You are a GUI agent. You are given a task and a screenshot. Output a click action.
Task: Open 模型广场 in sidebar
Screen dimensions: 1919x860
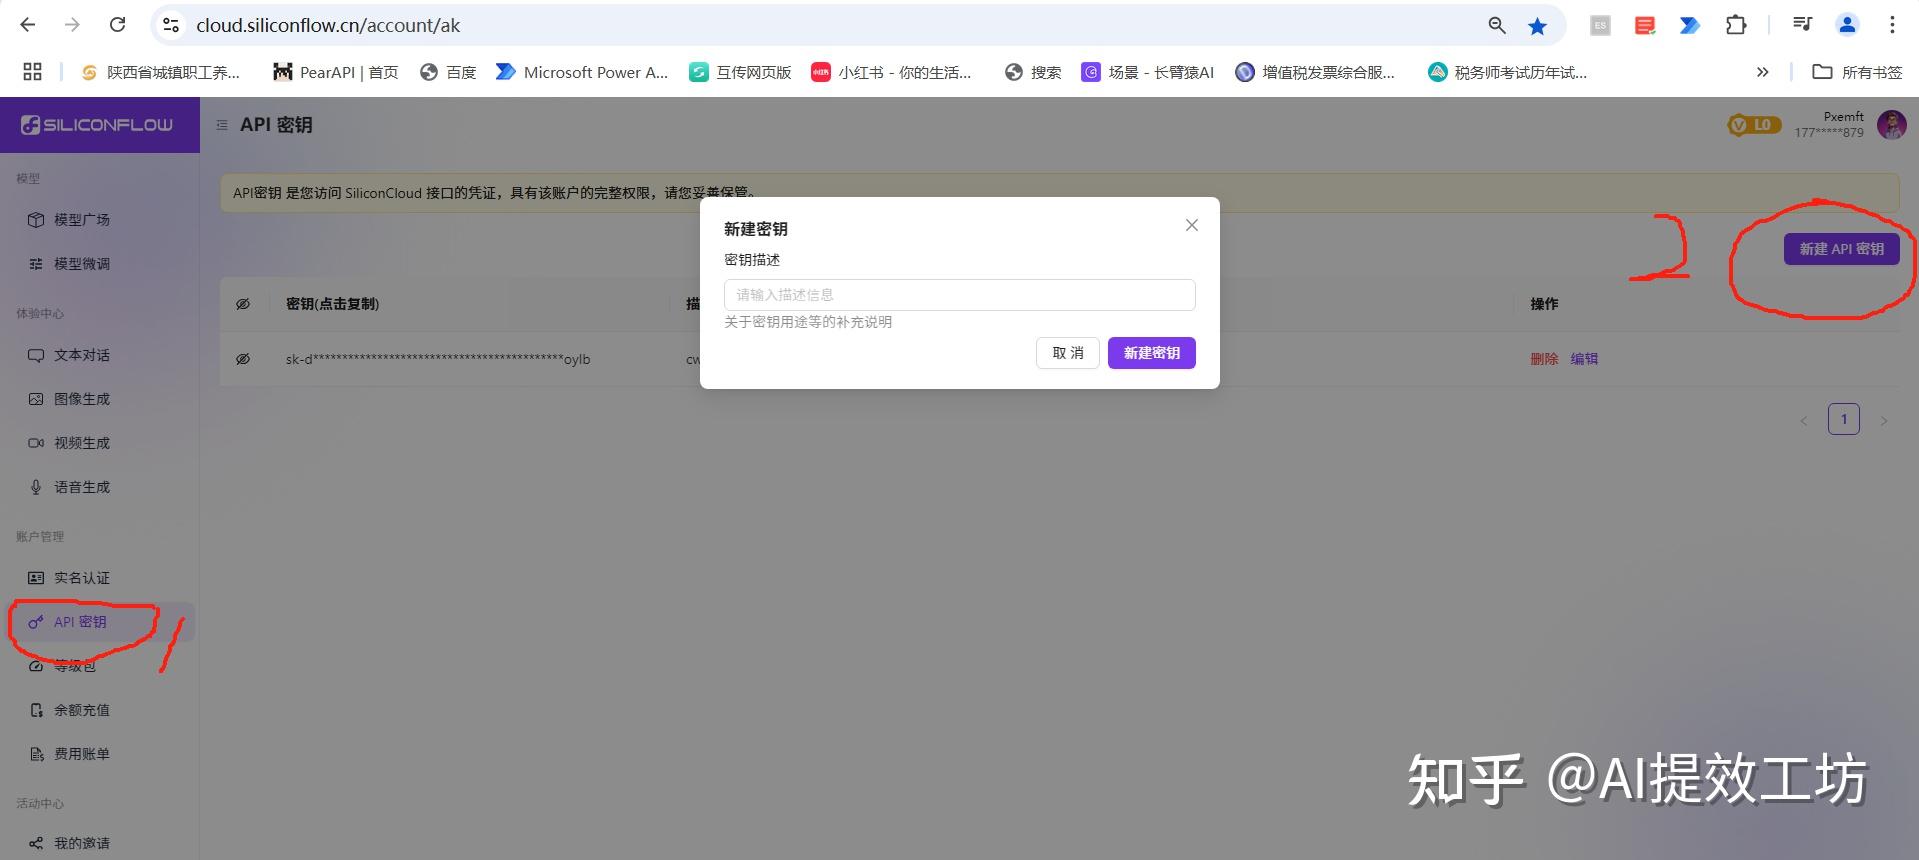(82, 220)
